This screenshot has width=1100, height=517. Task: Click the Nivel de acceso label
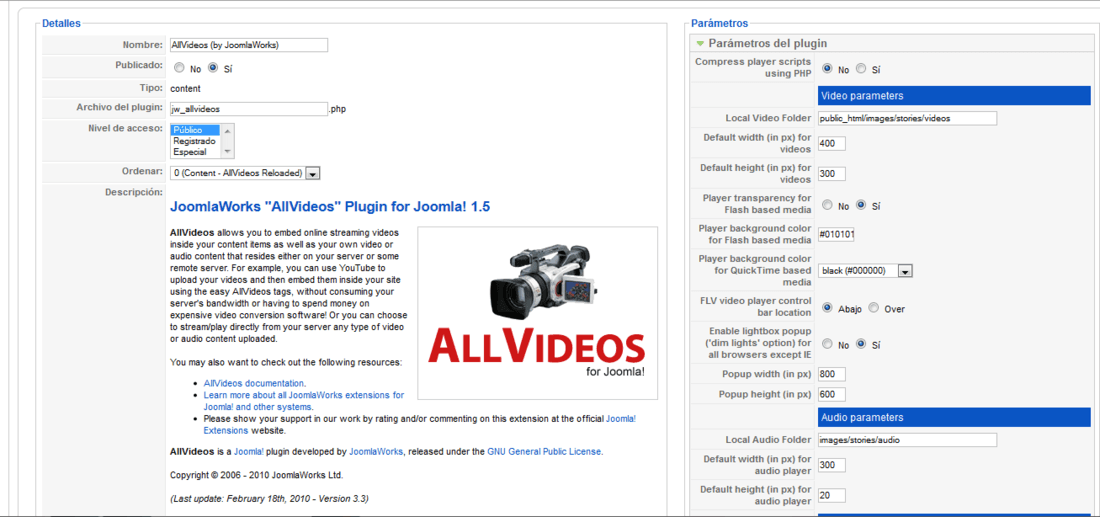(x=126, y=128)
